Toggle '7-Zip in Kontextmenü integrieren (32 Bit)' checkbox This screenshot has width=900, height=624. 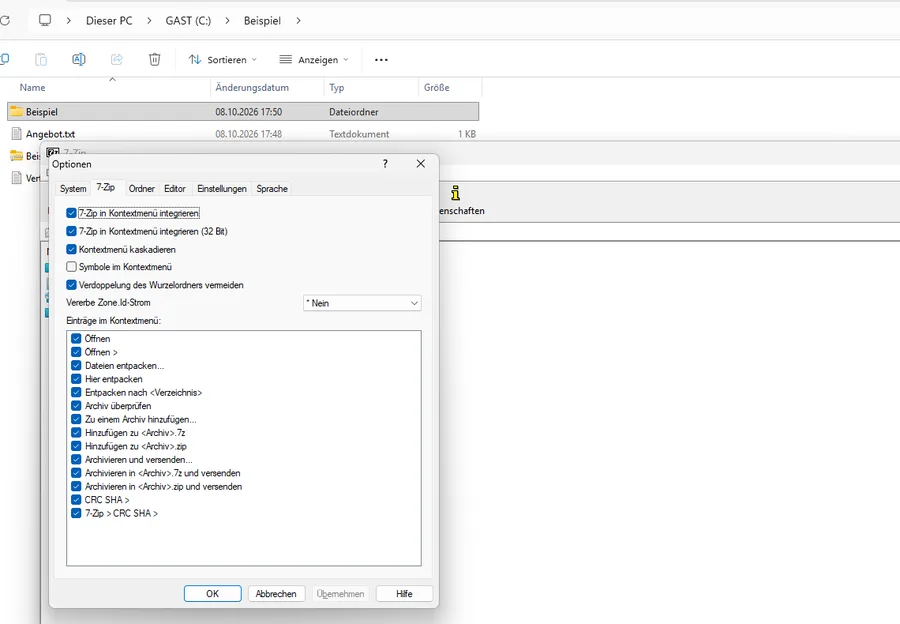pos(71,231)
